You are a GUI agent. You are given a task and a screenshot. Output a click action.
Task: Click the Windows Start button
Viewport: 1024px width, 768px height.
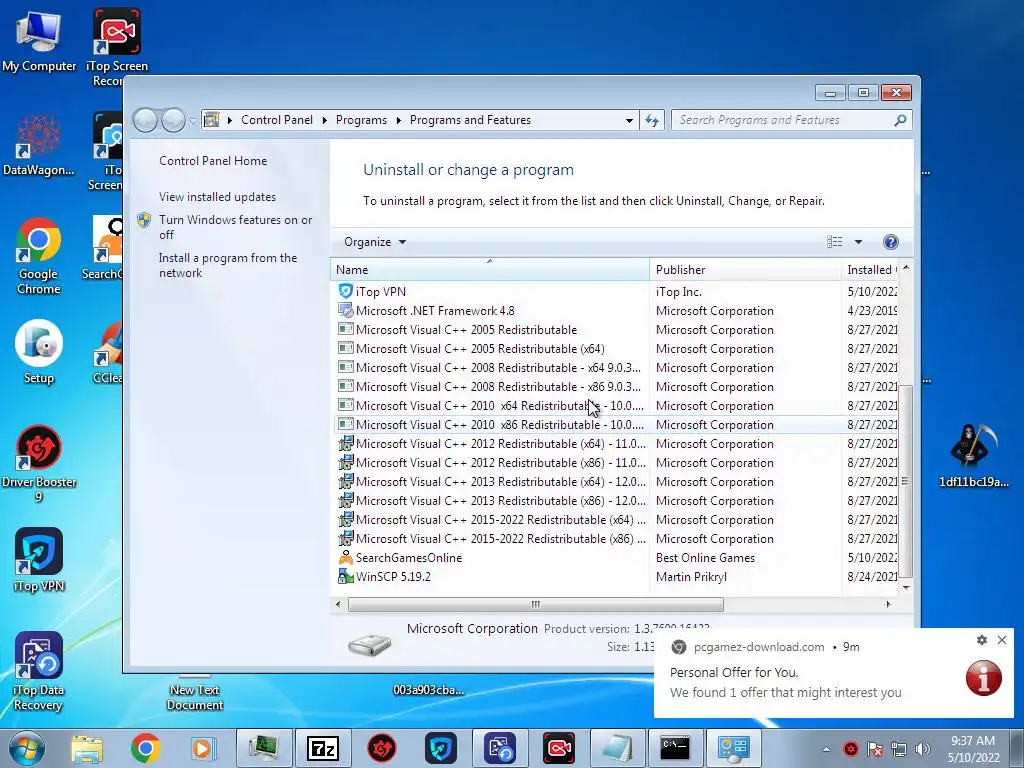(x=26, y=748)
